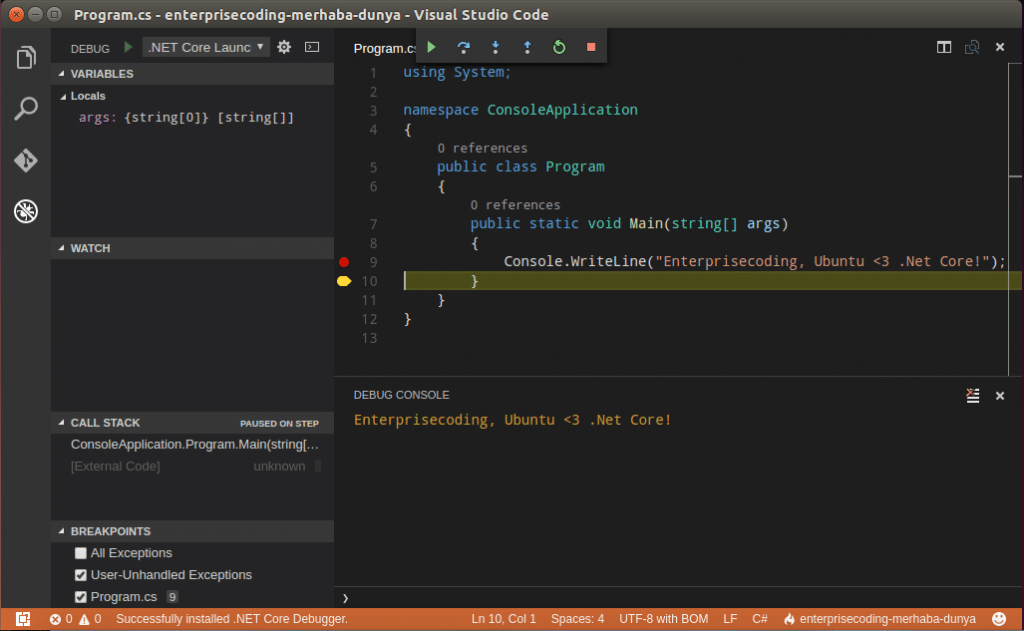Step out in the debug toolbar
The width and height of the screenshot is (1024, 631).
point(527,47)
